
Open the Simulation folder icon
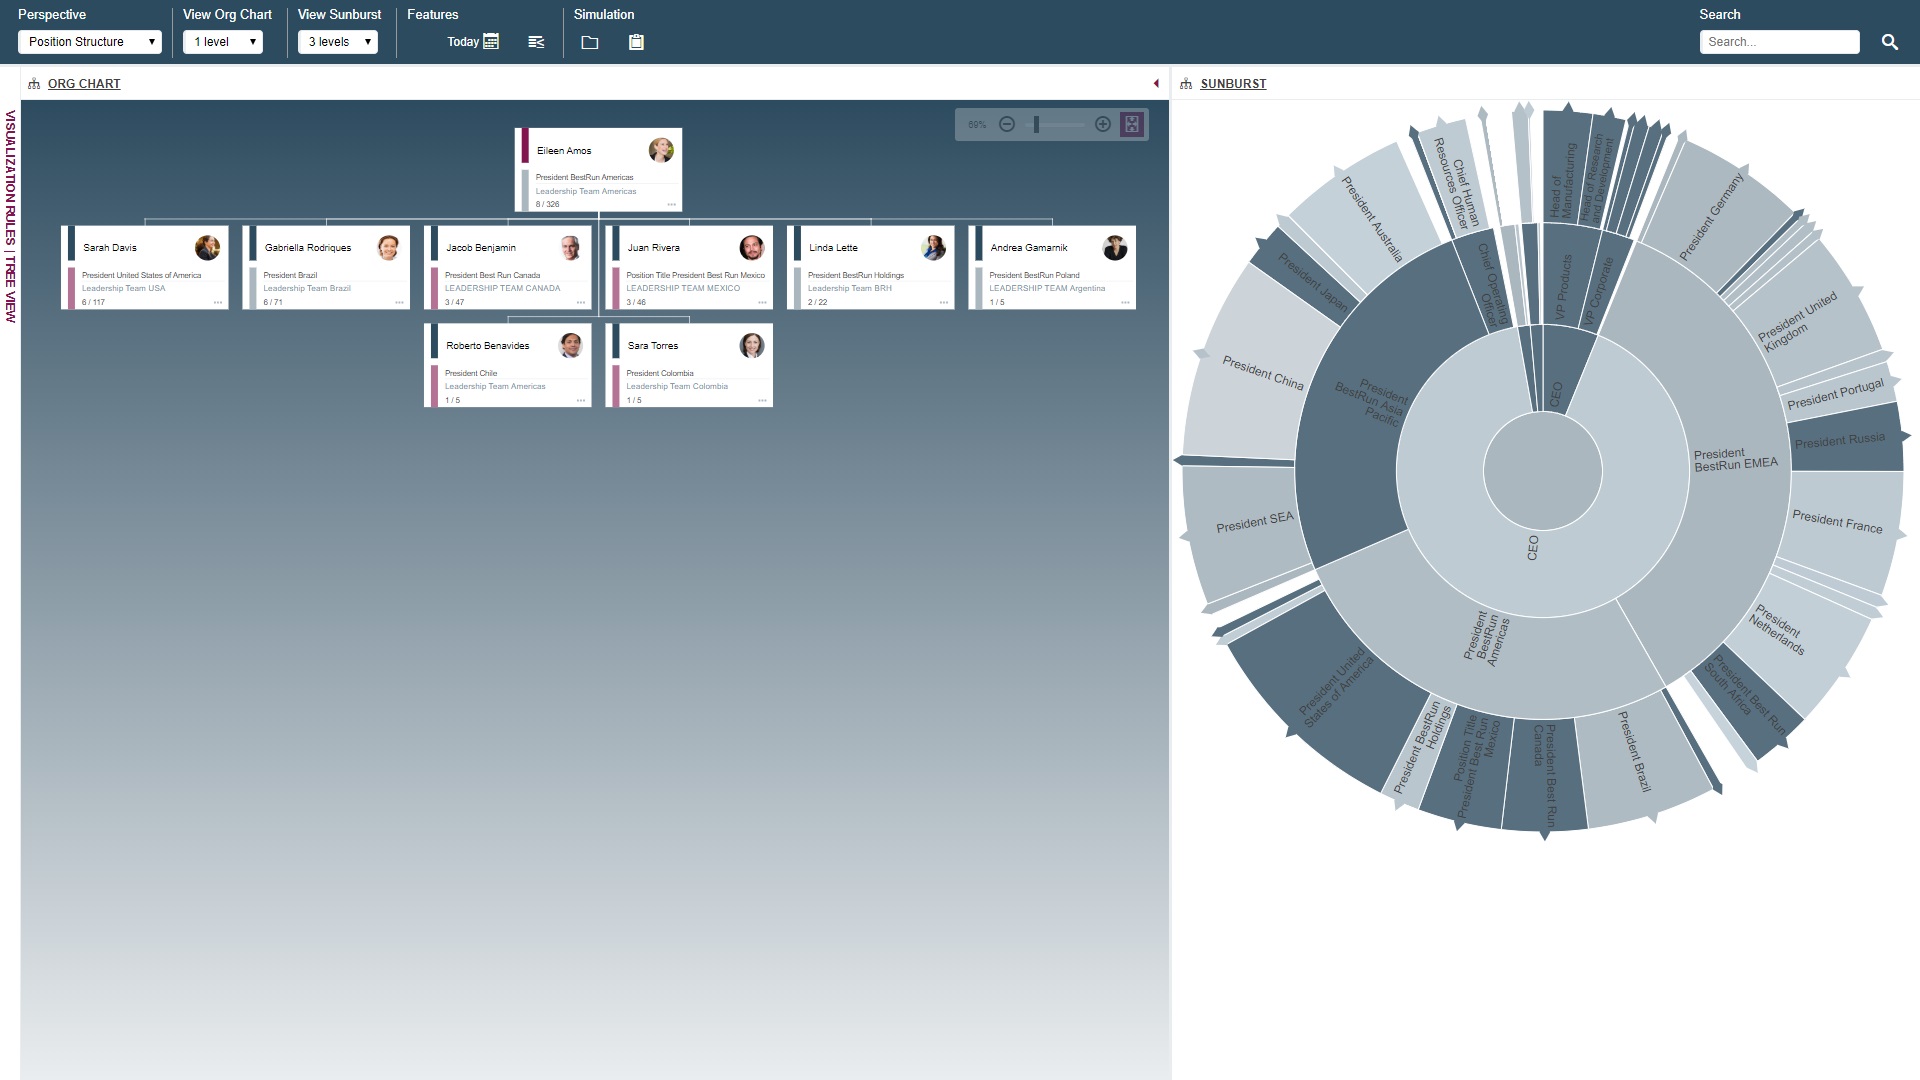590,42
